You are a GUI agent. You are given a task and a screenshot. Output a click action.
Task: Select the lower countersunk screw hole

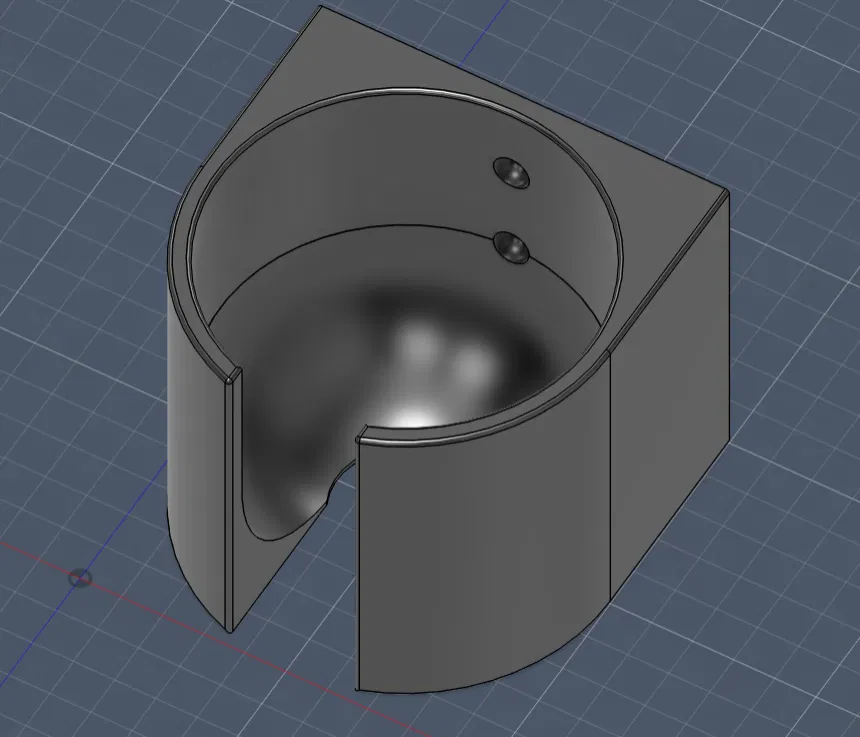(x=511, y=247)
